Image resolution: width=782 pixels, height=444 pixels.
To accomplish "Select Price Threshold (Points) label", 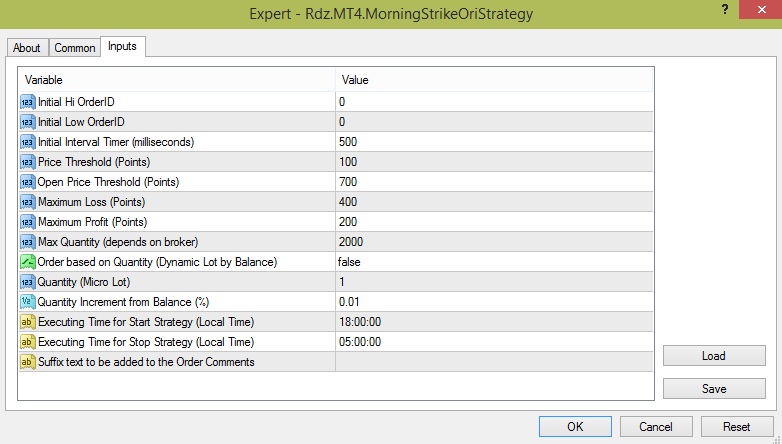I will pos(94,162).
